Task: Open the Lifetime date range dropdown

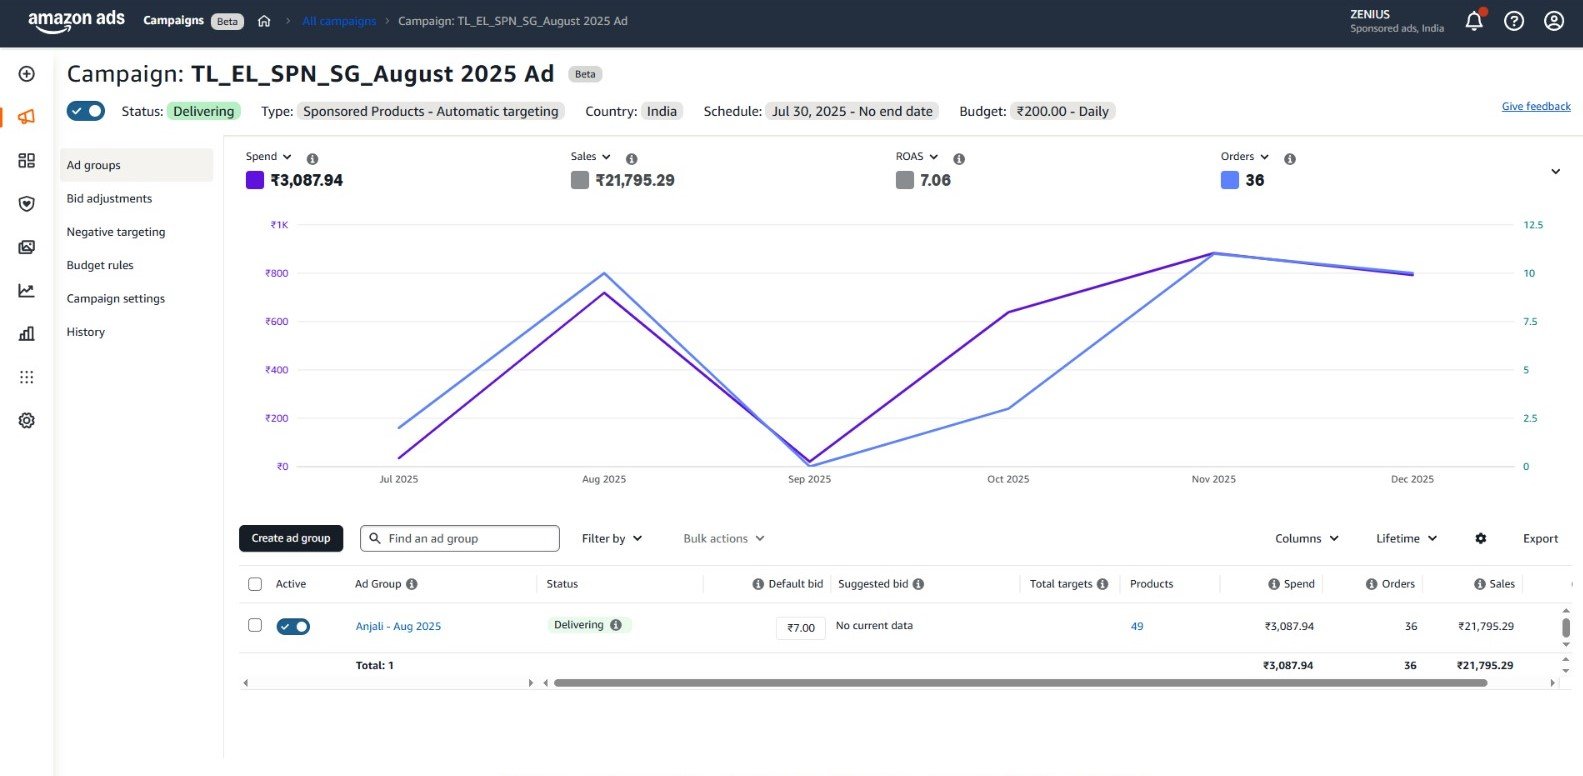Action: [1406, 539]
